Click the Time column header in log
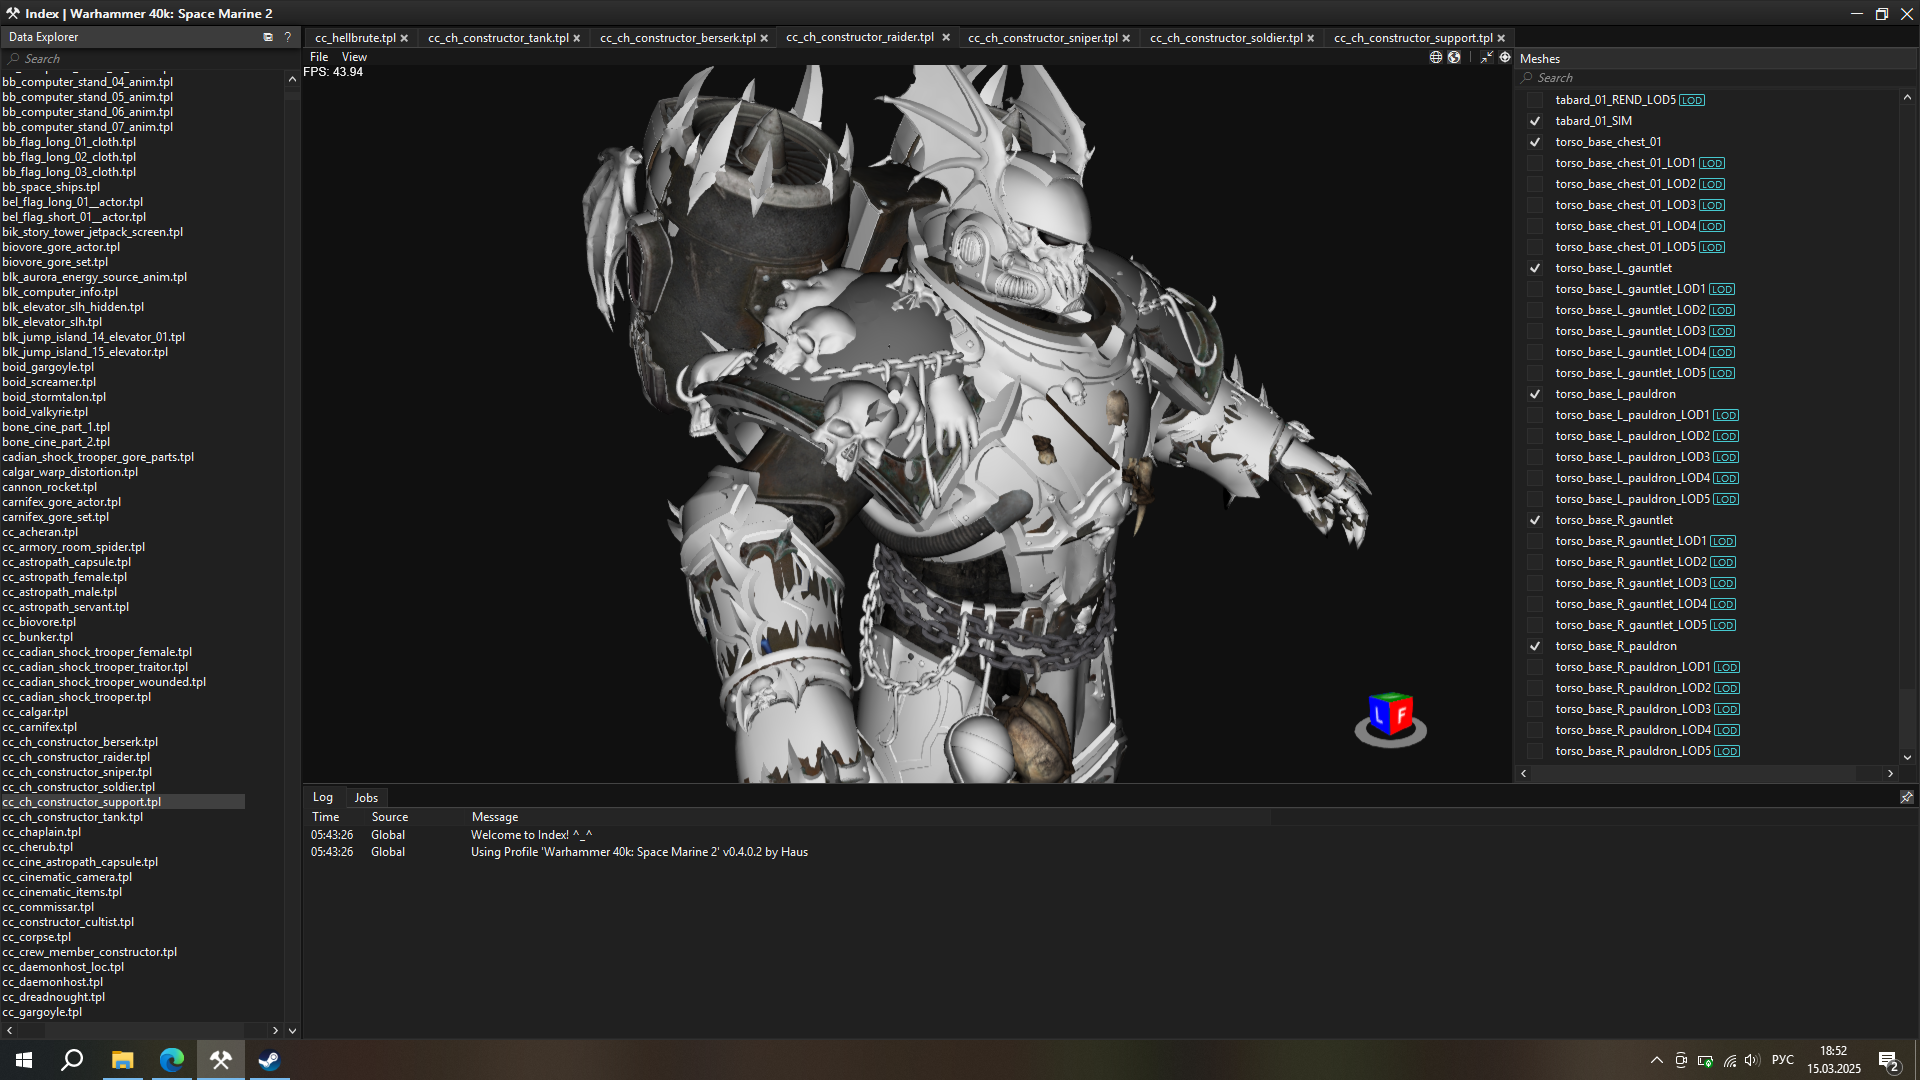The width and height of the screenshot is (1920, 1080). click(326, 817)
